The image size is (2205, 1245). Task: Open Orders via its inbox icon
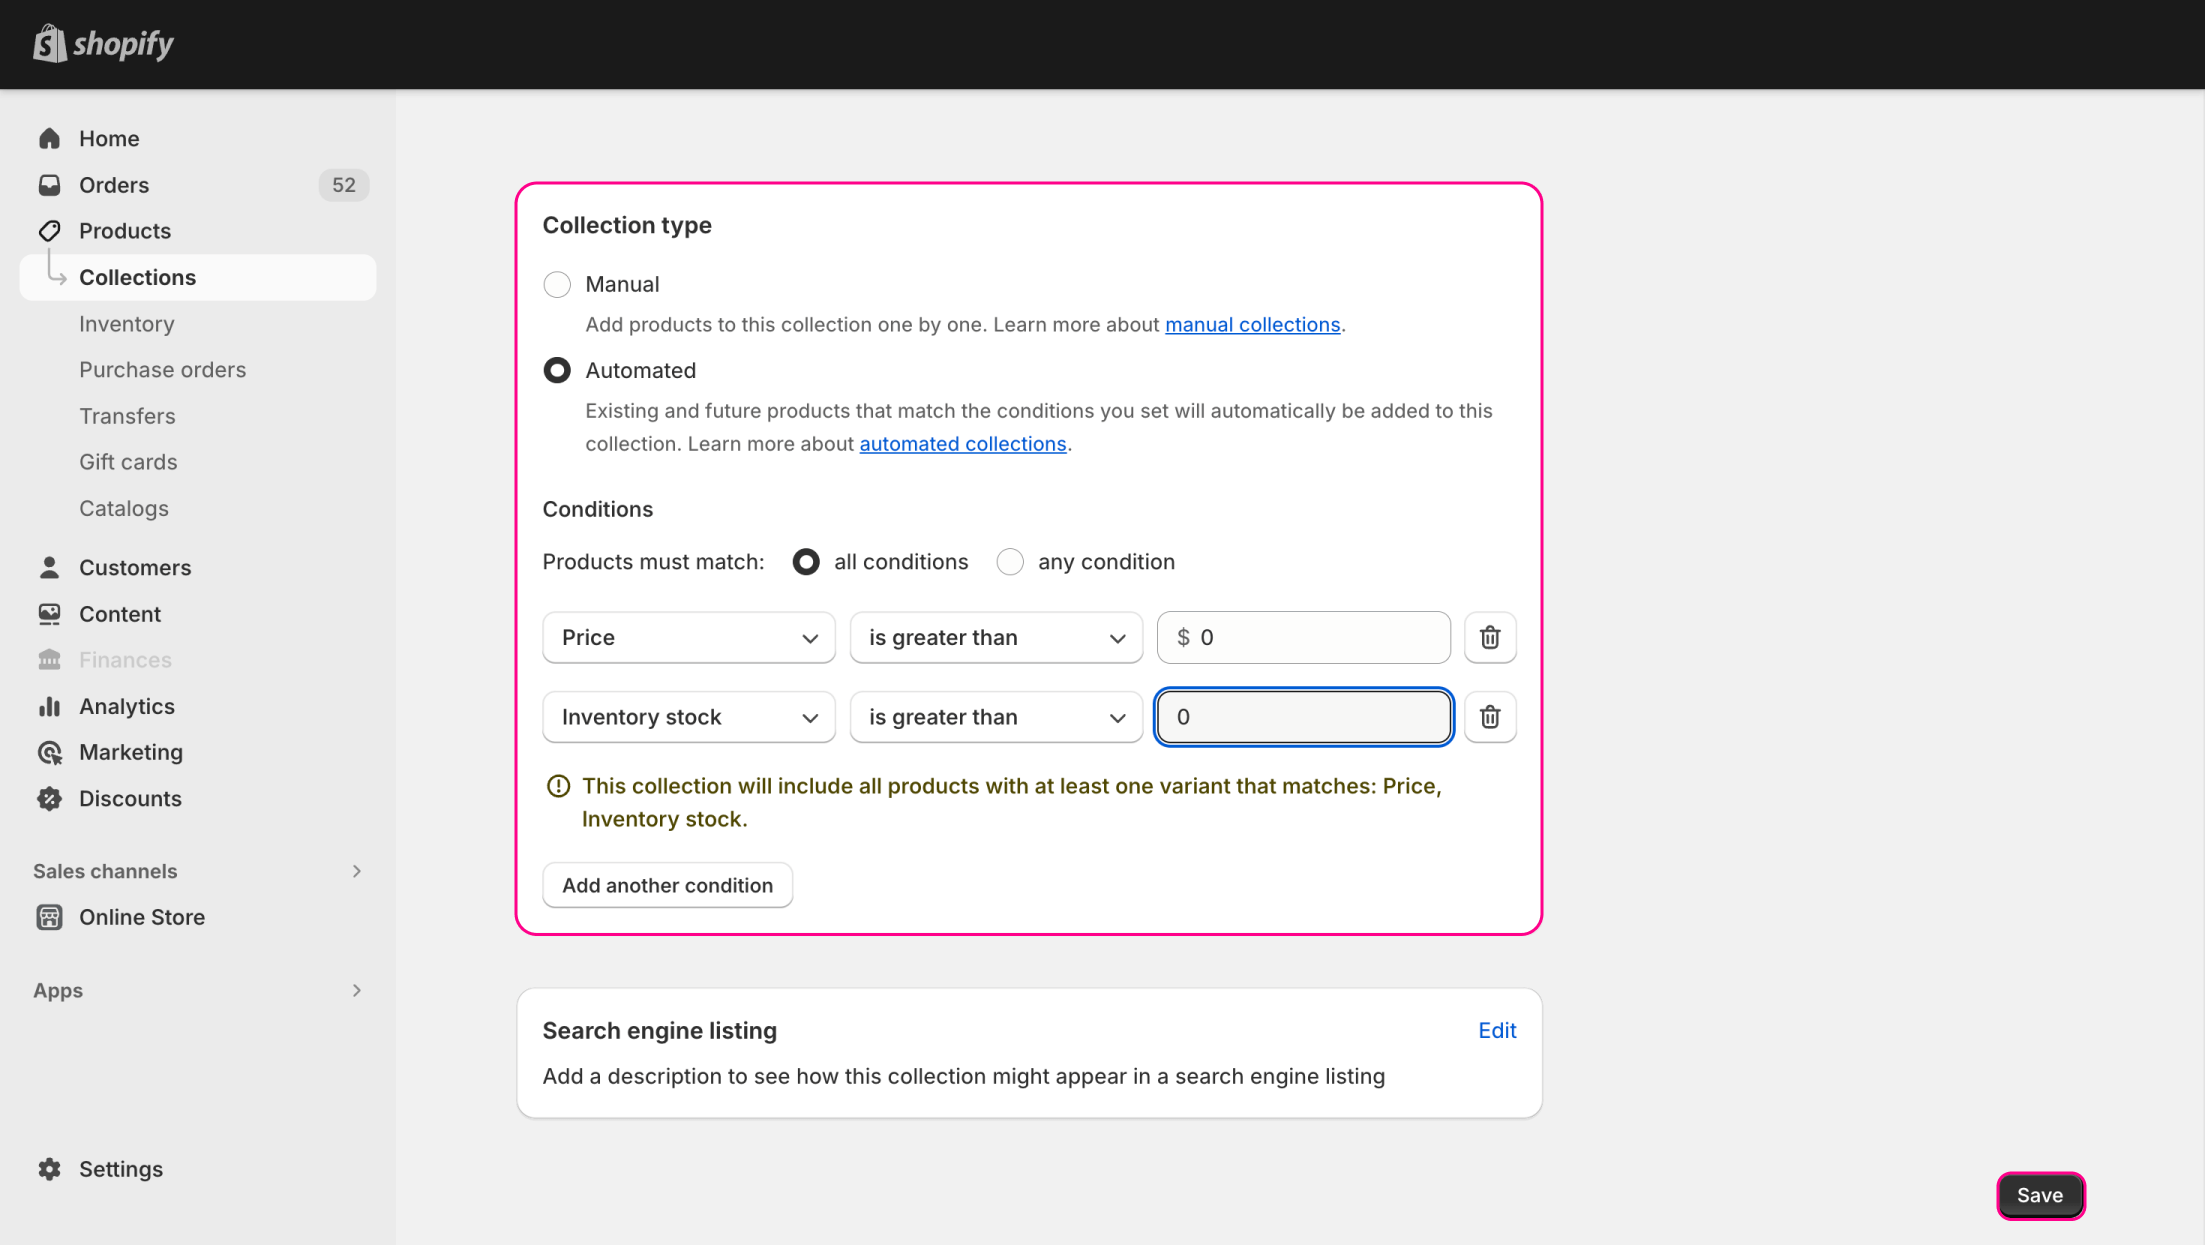coord(49,185)
